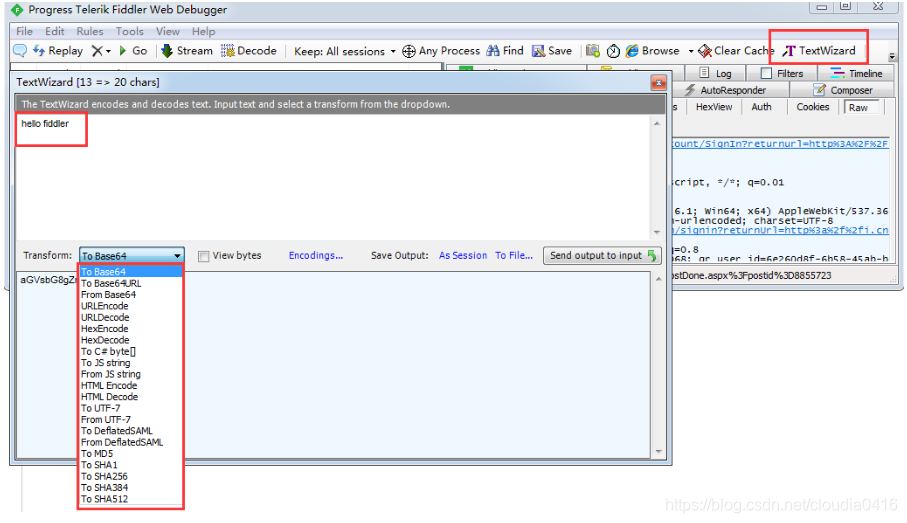907x523 pixels.
Task: Click the To File... link
Action: (x=514, y=256)
